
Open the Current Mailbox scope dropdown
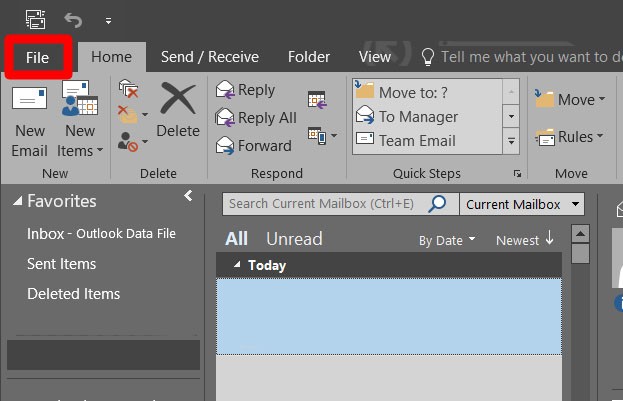[x=522, y=204]
